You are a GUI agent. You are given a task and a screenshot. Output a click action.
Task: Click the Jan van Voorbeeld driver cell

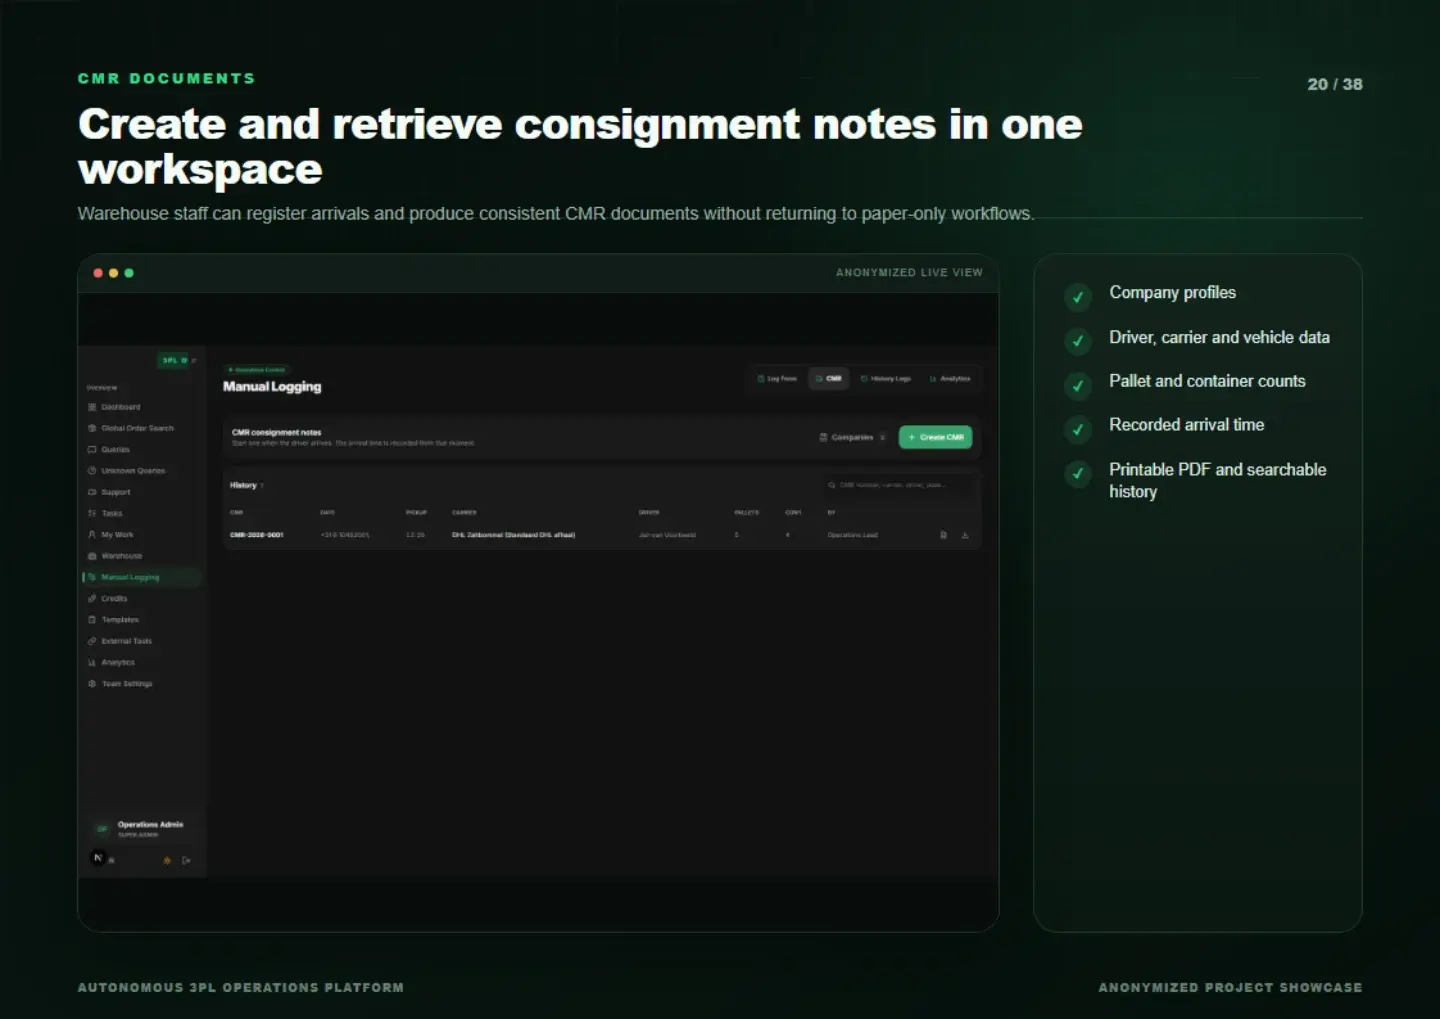pyautogui.click(x=667, y=535)
